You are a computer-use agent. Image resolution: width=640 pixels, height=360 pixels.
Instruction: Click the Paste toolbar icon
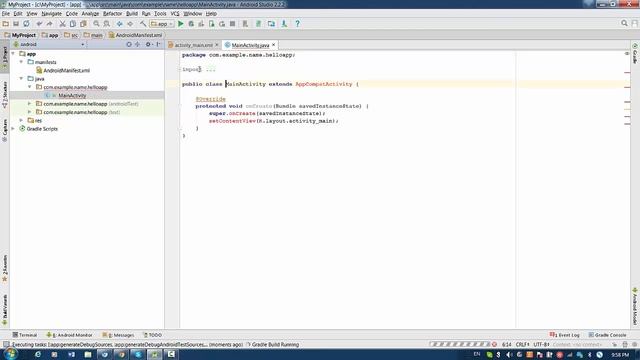tap(83, 24)
